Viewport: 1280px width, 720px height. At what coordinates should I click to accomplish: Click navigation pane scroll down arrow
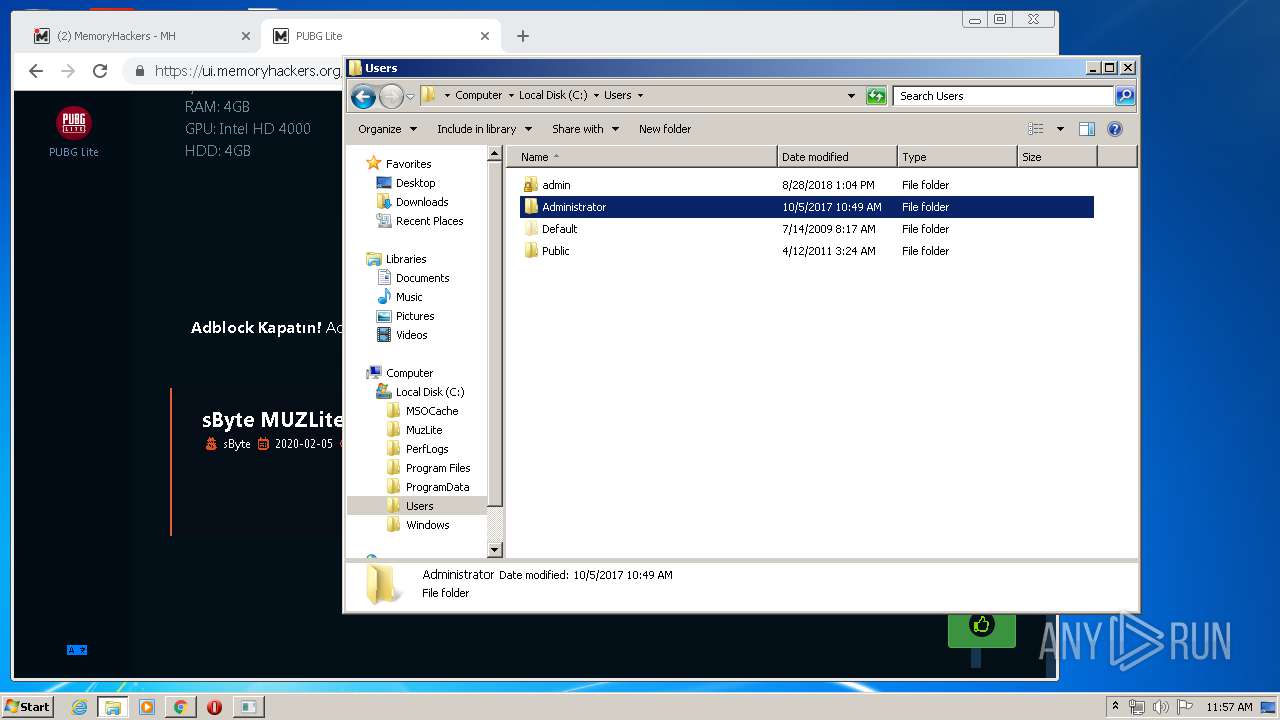494,550
